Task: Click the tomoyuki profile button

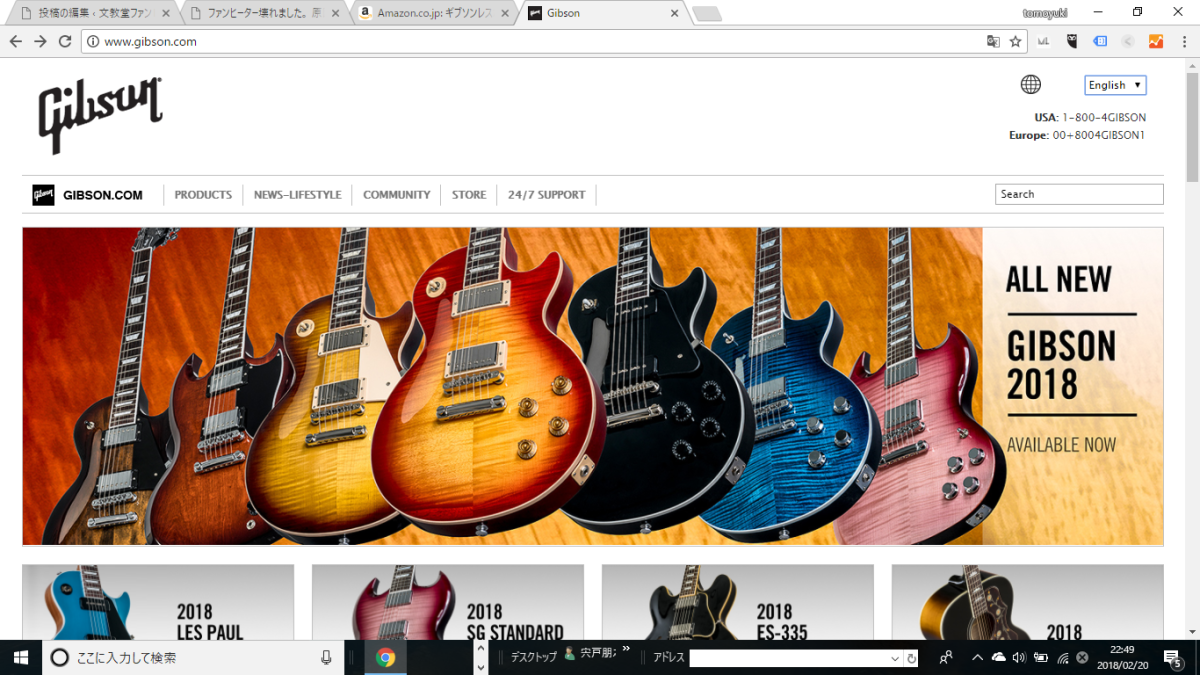Action: [1045, 12]
